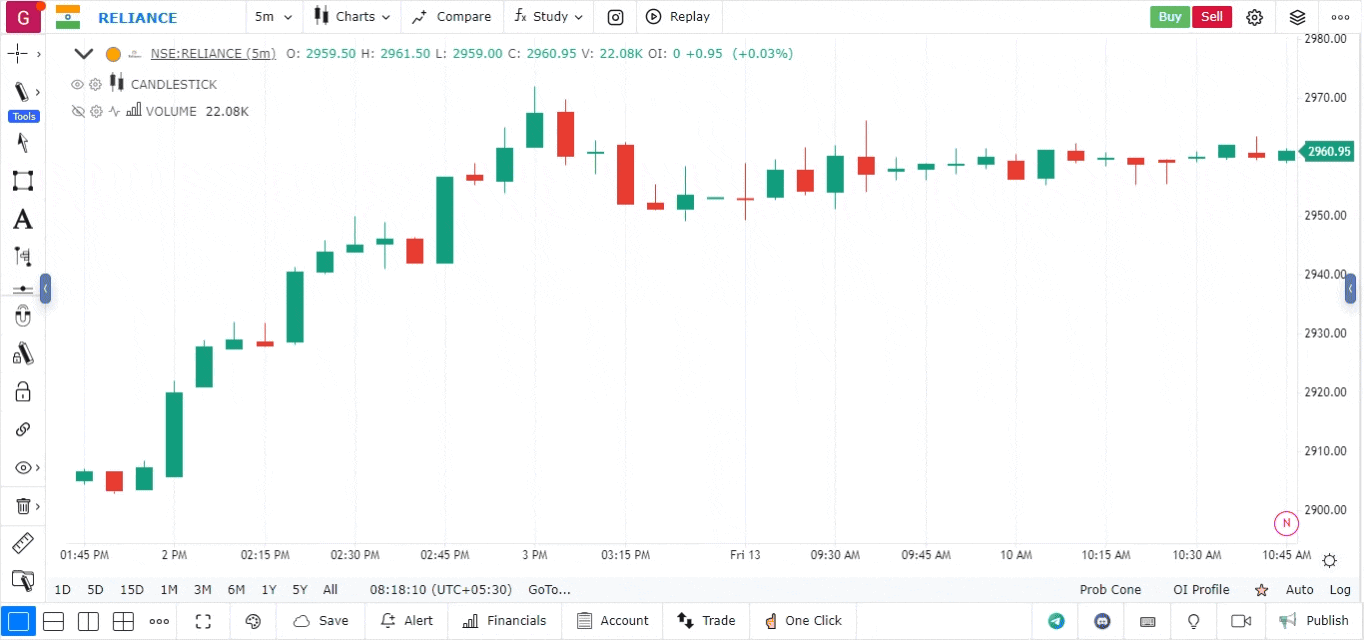Click the Instagram snapshot icon
The width and height of the screenshot is (1364, 640).
coord(616,17)
